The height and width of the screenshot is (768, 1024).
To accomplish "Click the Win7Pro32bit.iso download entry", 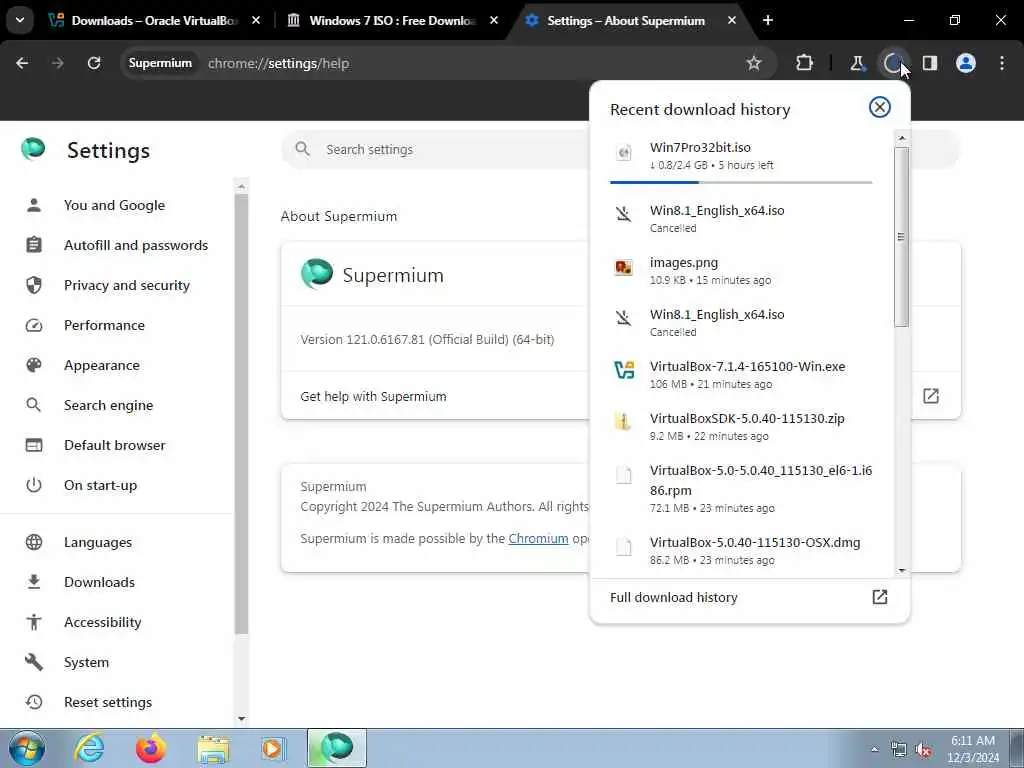I will pos(741,155).
